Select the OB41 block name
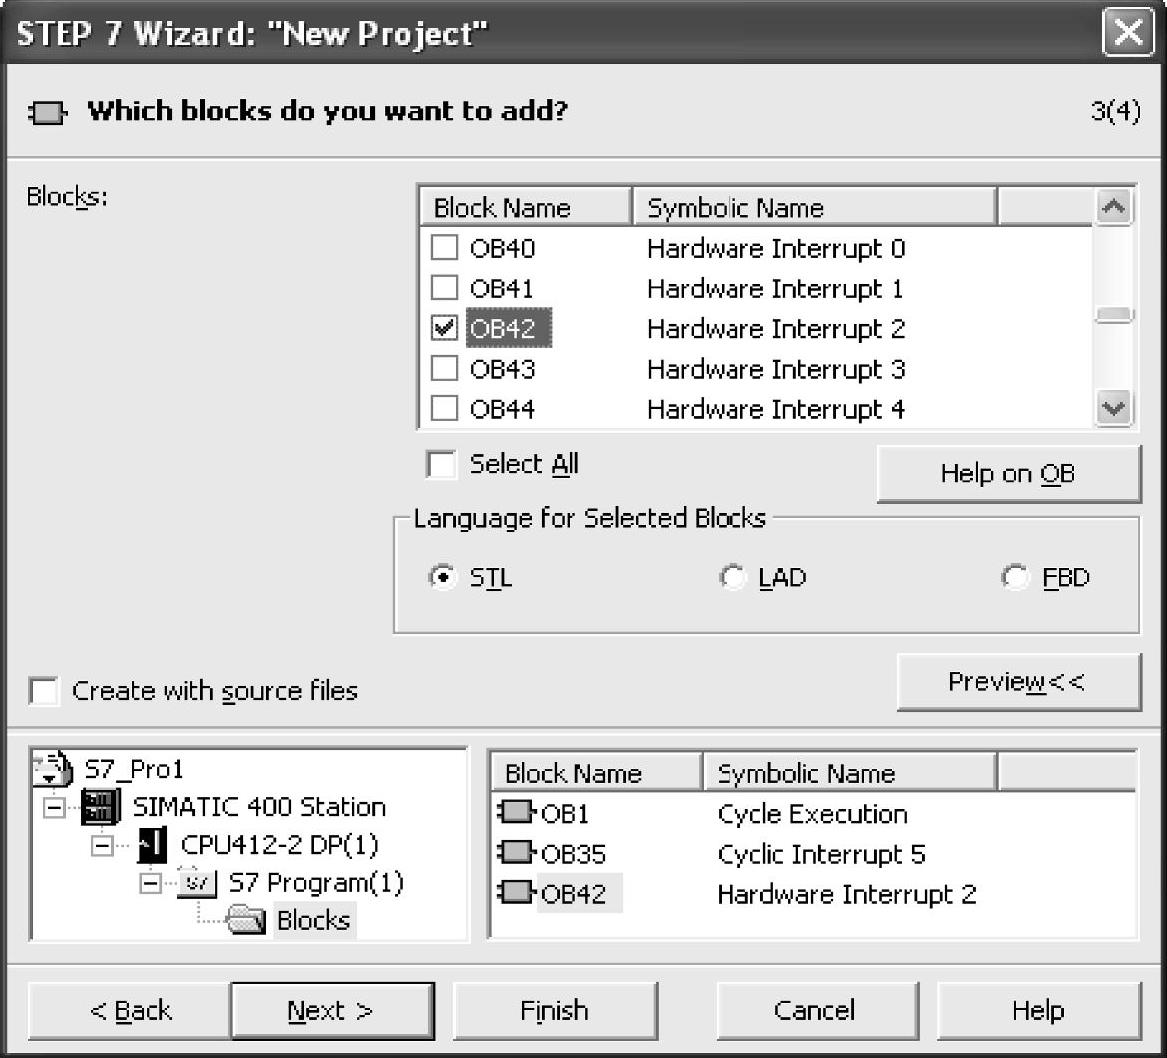Screen dimensions: 1167x1058 (x=502, y=289)
